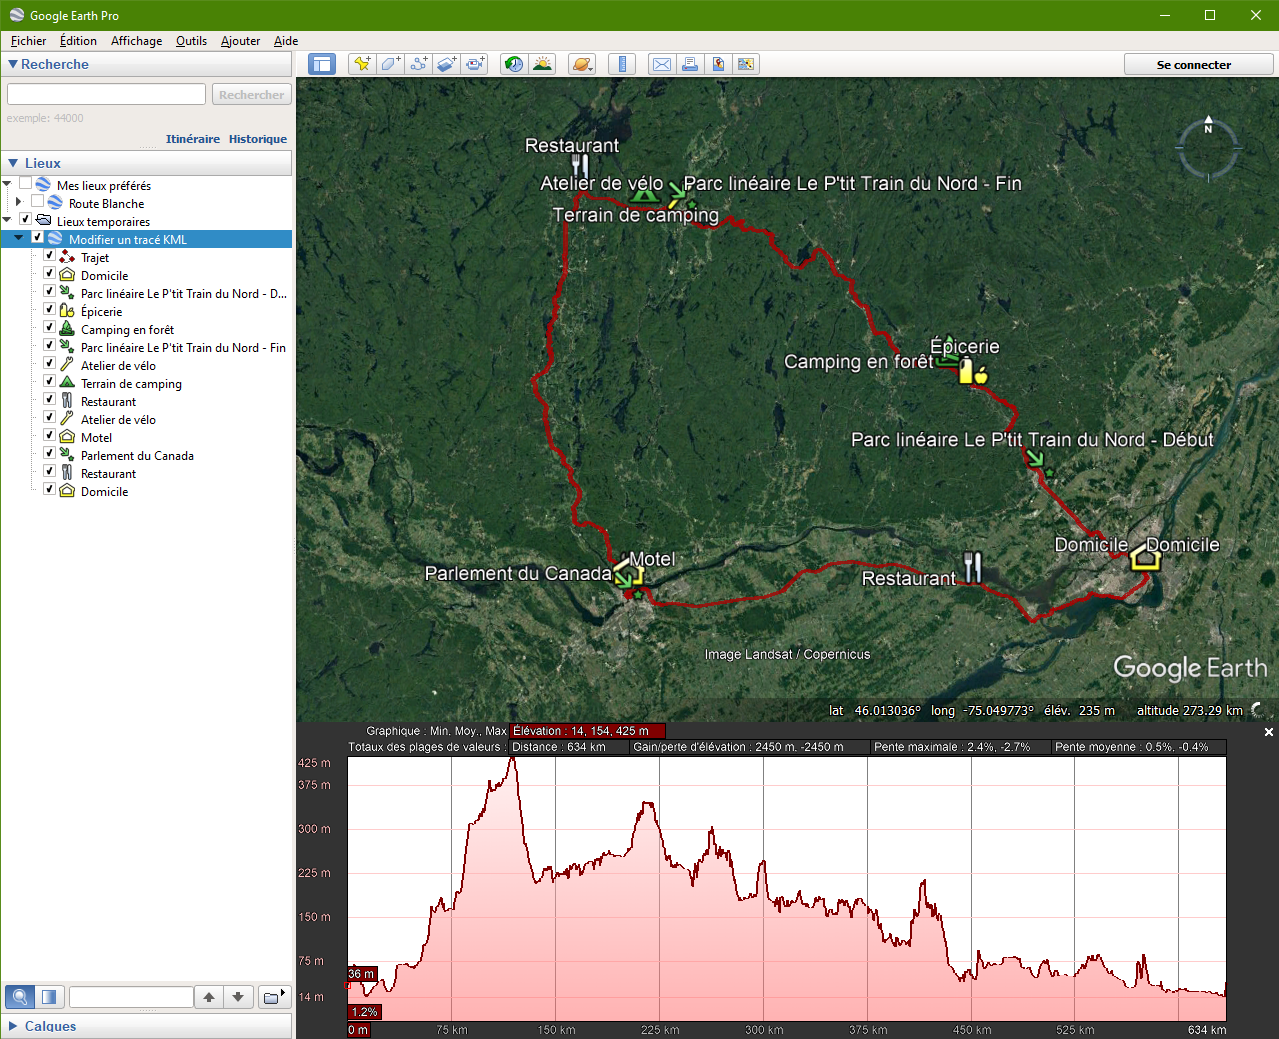
Task: Uncheck the Lieux temporaires checkbox
Action: (25, 220)
